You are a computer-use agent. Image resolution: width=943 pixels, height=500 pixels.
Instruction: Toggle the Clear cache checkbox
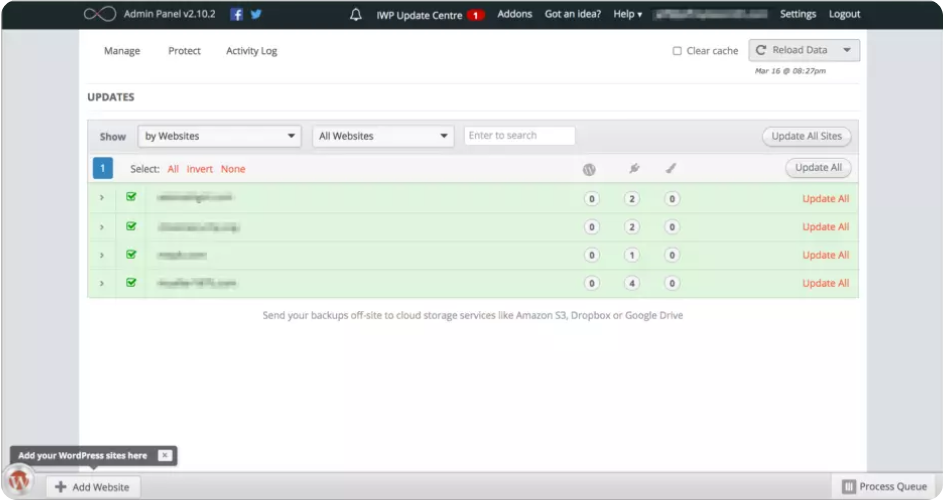pyautogui.click(x=677, y=51)
